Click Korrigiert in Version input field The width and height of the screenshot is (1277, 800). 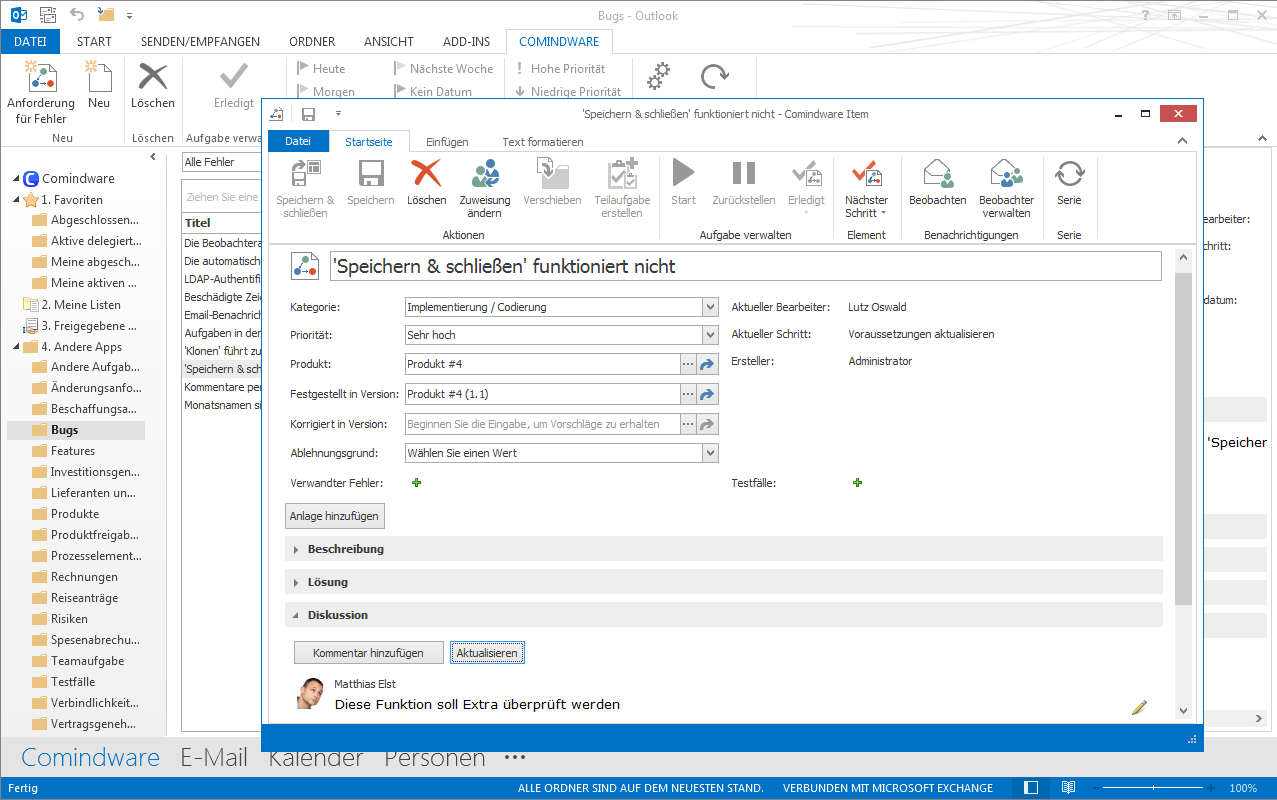click(x=542, y=424)
